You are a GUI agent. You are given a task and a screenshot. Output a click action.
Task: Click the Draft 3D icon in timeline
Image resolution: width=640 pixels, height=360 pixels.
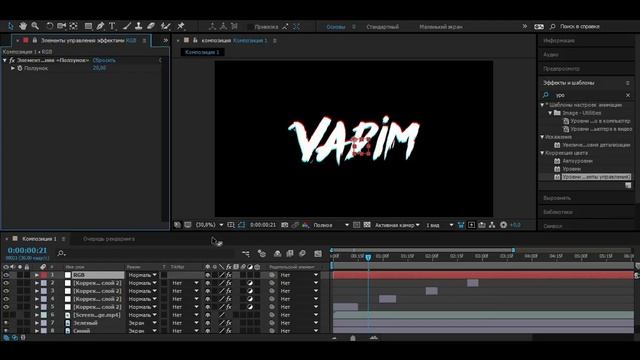click(262, 253)
